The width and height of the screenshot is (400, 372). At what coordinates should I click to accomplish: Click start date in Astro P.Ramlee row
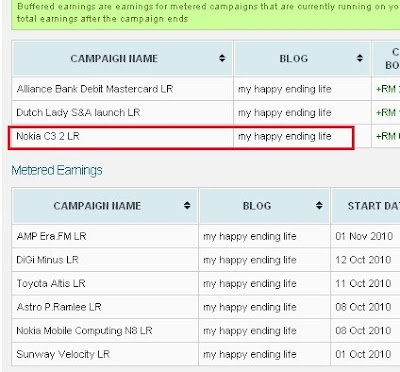363,307
